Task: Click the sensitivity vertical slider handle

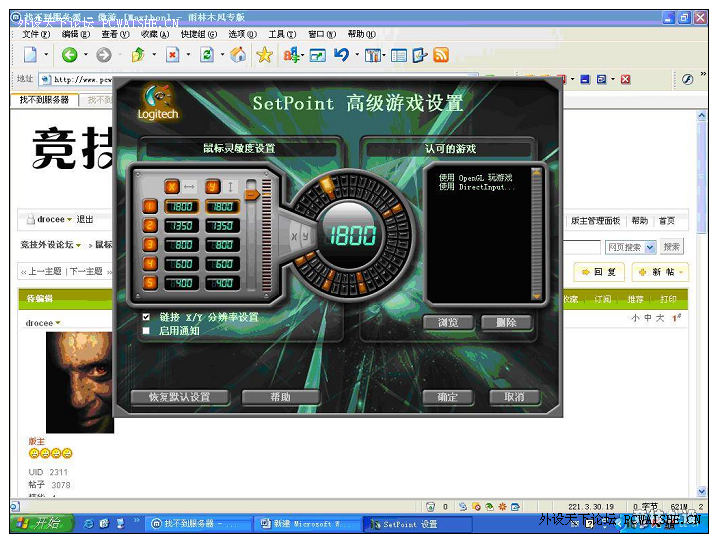Action: pos(253,194)
